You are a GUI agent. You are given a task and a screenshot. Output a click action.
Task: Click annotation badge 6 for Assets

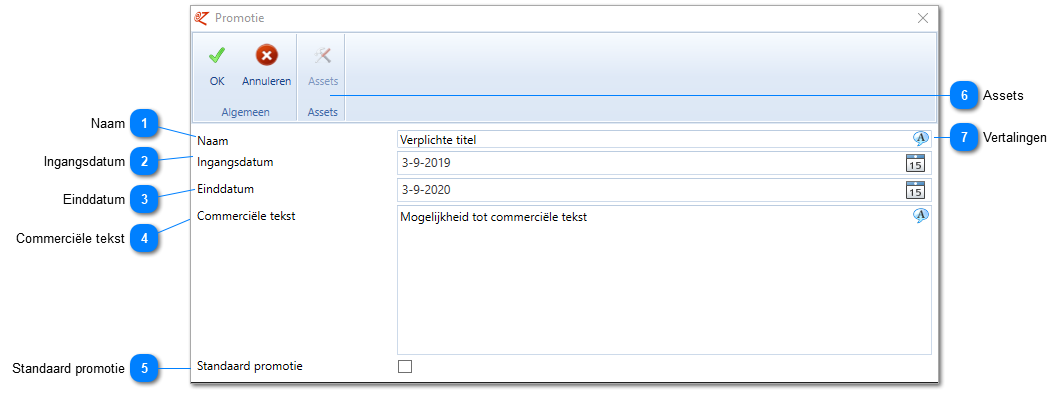[x=963, y=96]
